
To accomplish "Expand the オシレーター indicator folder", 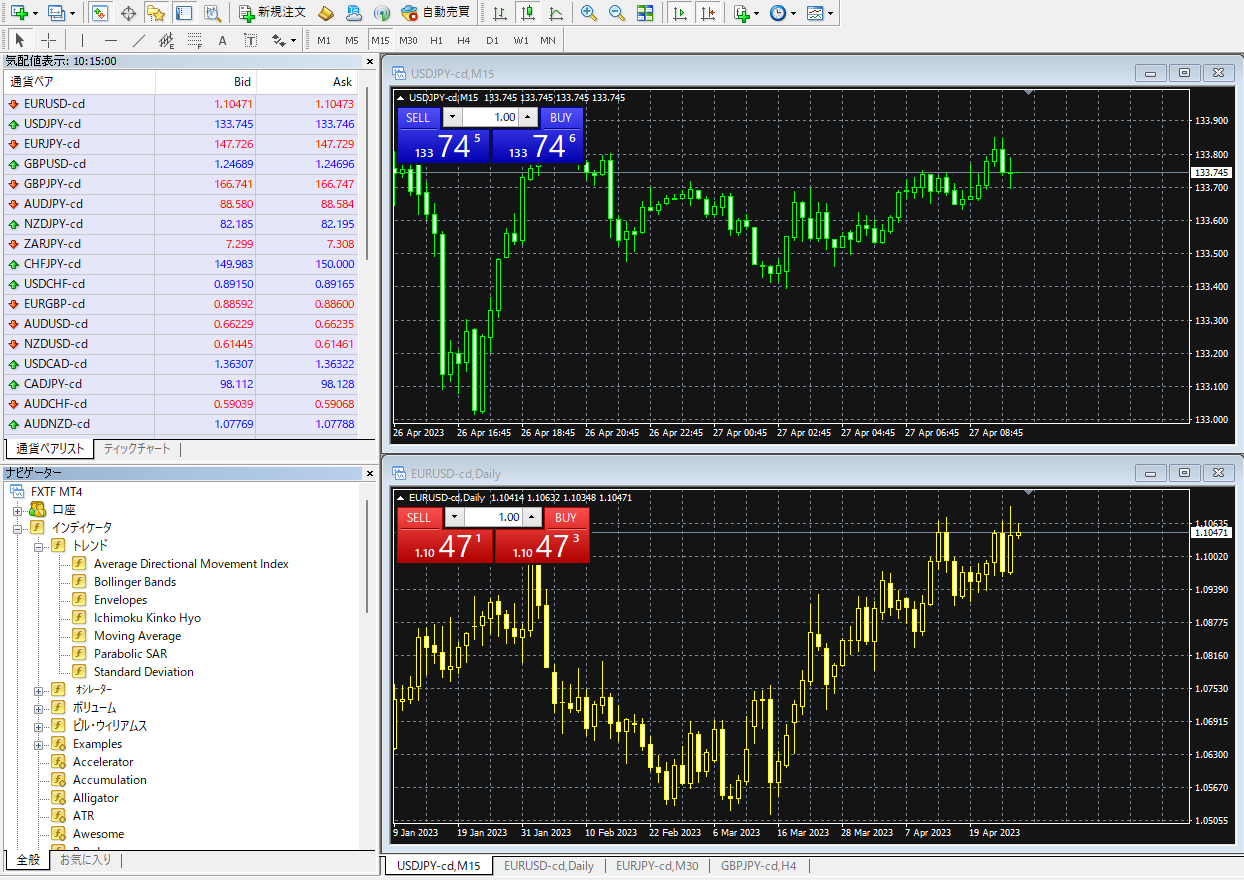I will 39,690.
